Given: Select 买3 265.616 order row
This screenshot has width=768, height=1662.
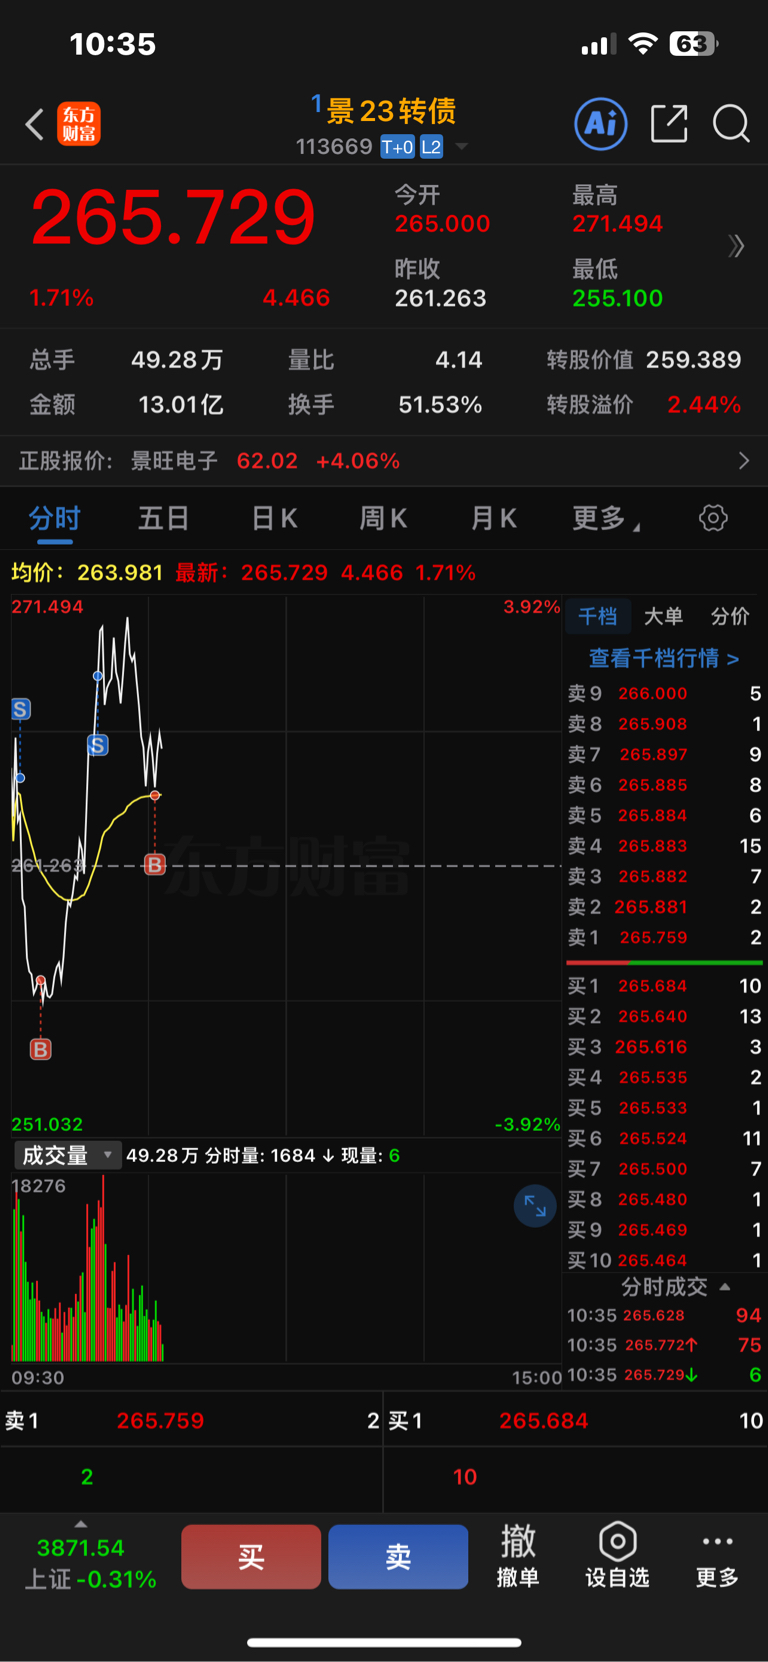Looking at the screenshot, I should pyautogui.click(x=664, y=1047).
